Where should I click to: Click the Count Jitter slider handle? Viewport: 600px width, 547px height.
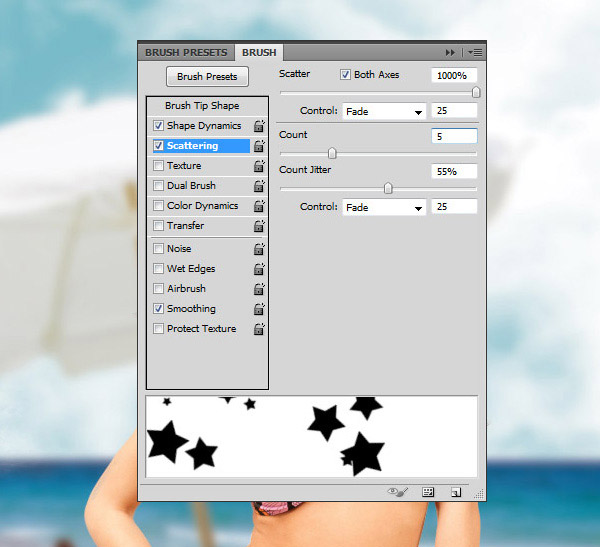pos(388,188)
